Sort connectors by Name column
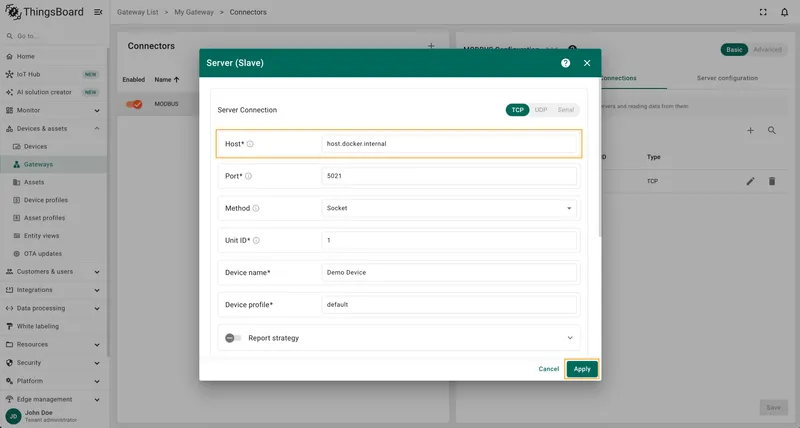 coord(167,80)
